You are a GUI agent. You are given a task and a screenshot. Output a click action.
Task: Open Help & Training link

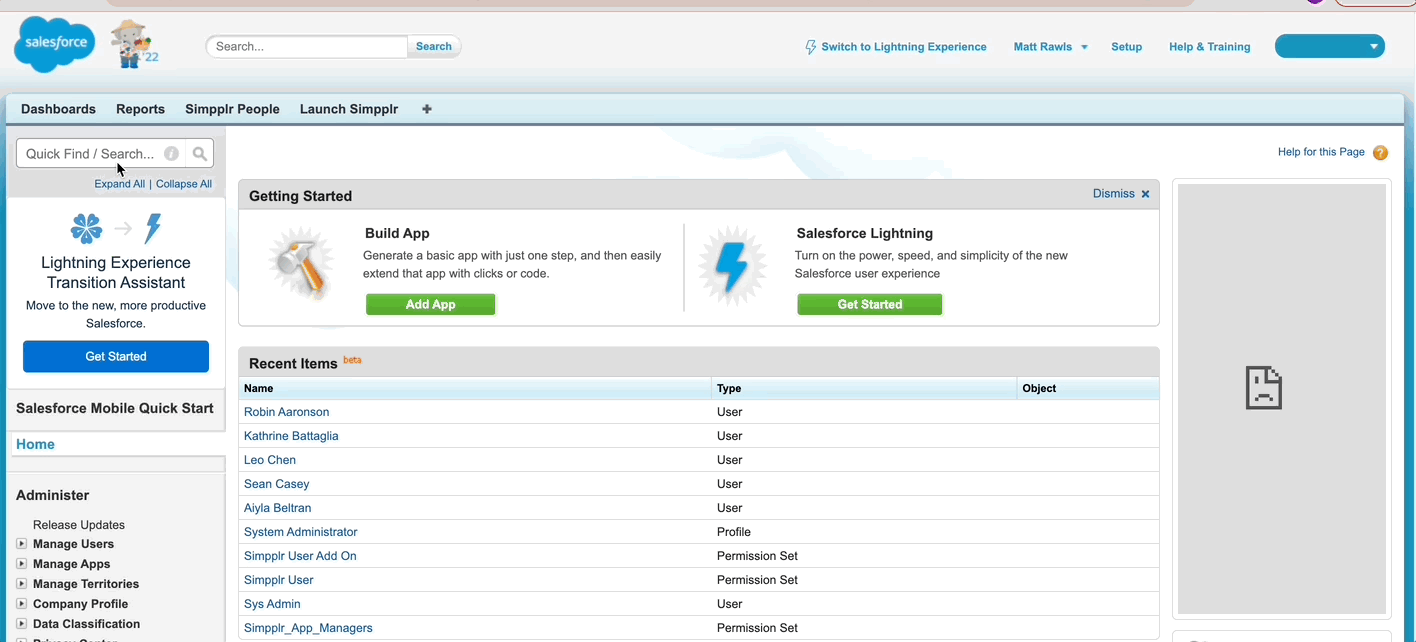pyautogui.click(x=1210, y=47)
